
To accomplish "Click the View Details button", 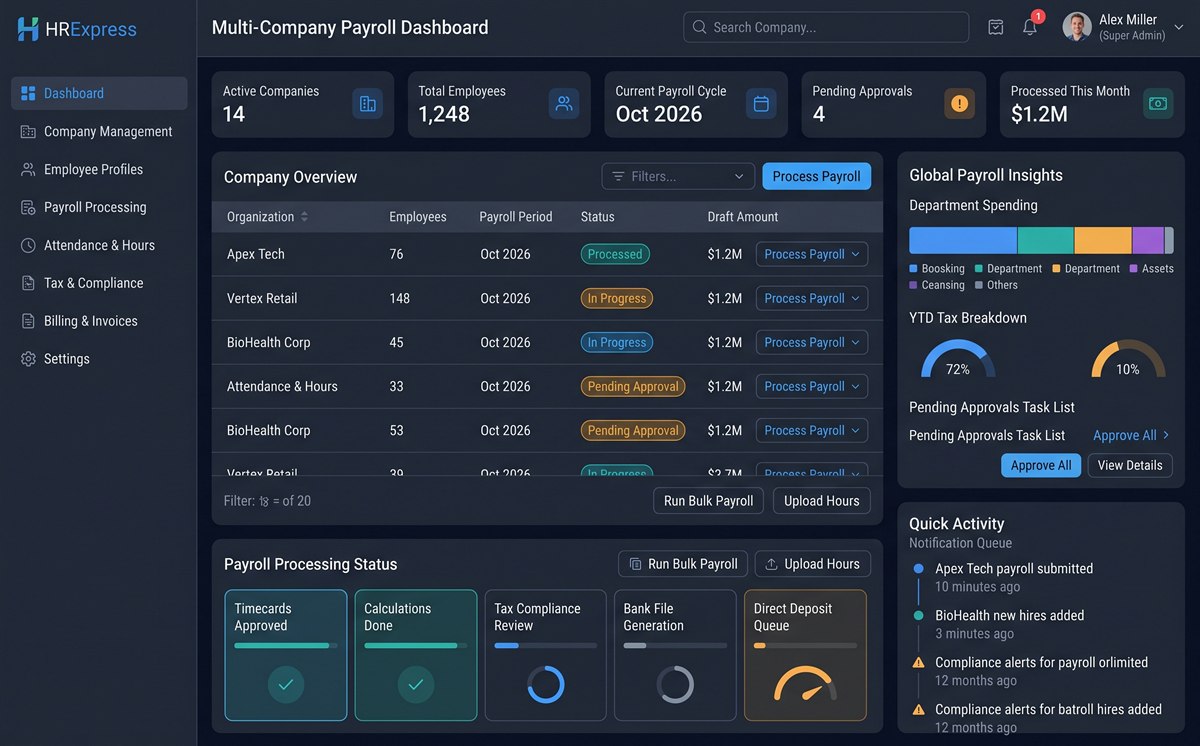I will pos(1130,465).
